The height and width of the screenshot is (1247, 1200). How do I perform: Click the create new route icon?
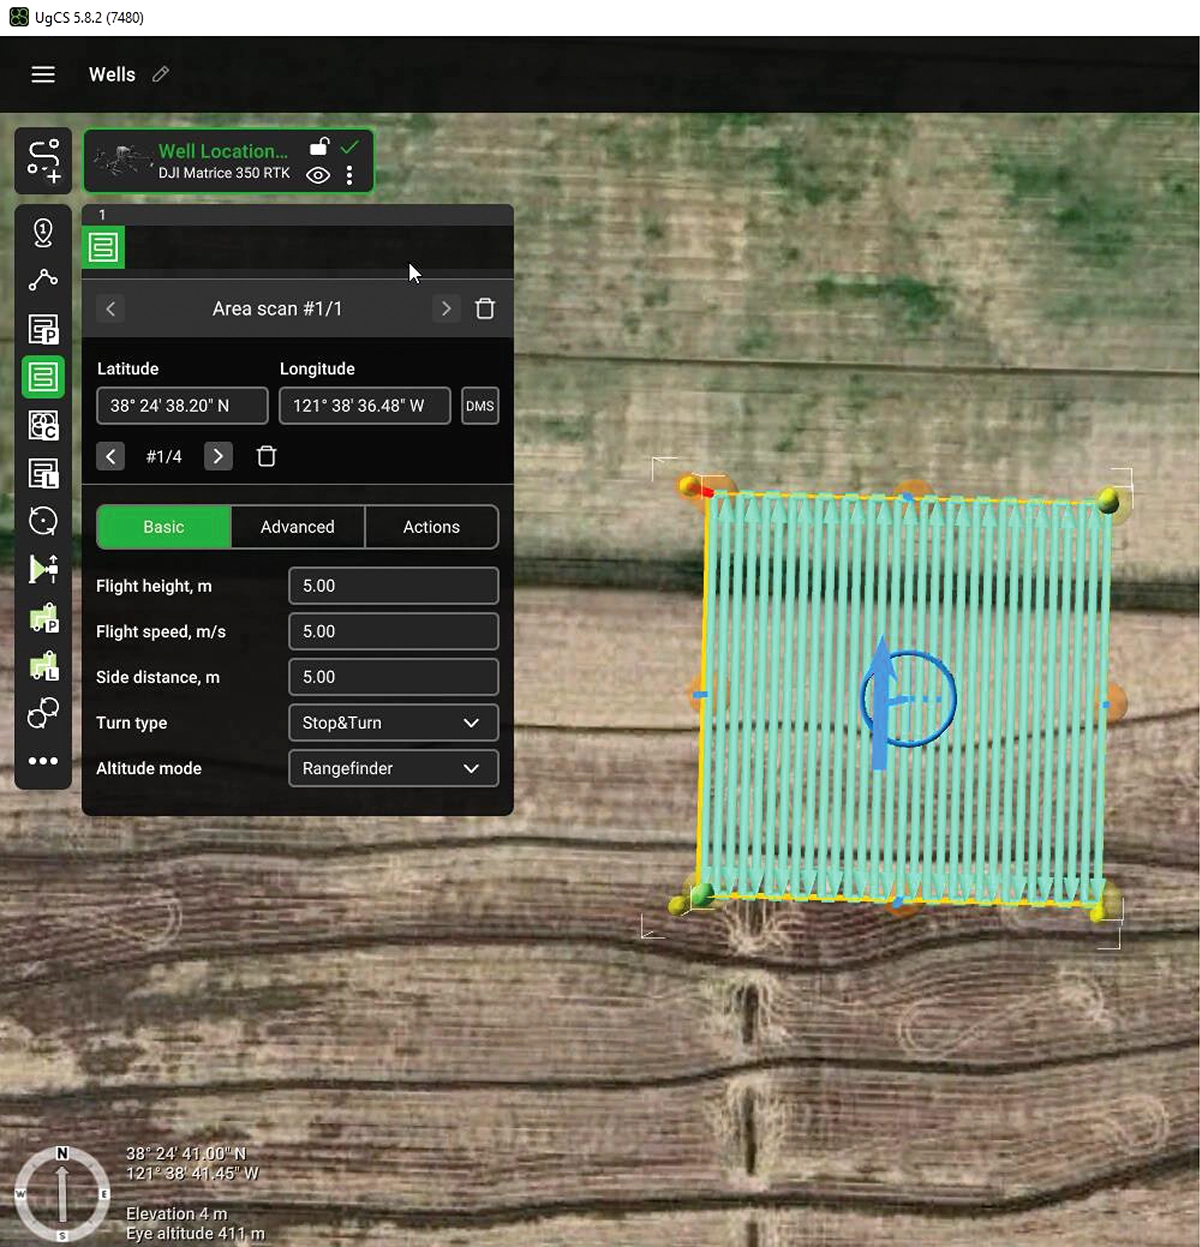(43, 161)
